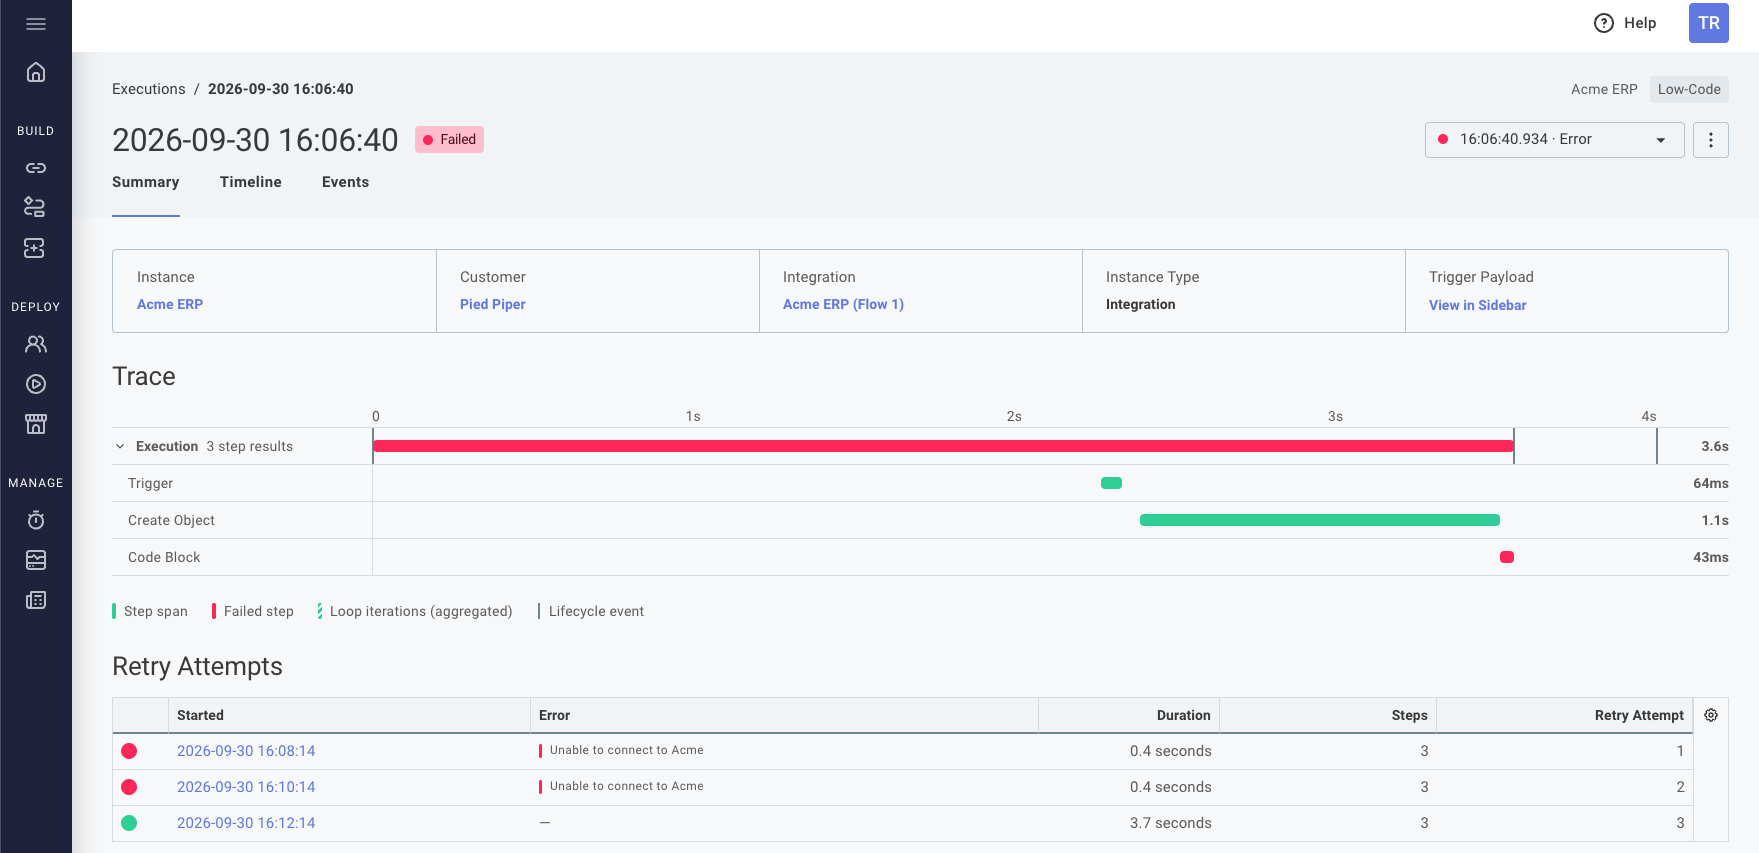
Task: Click the Trigger step span bar
Action: [x=1111, y=483]
